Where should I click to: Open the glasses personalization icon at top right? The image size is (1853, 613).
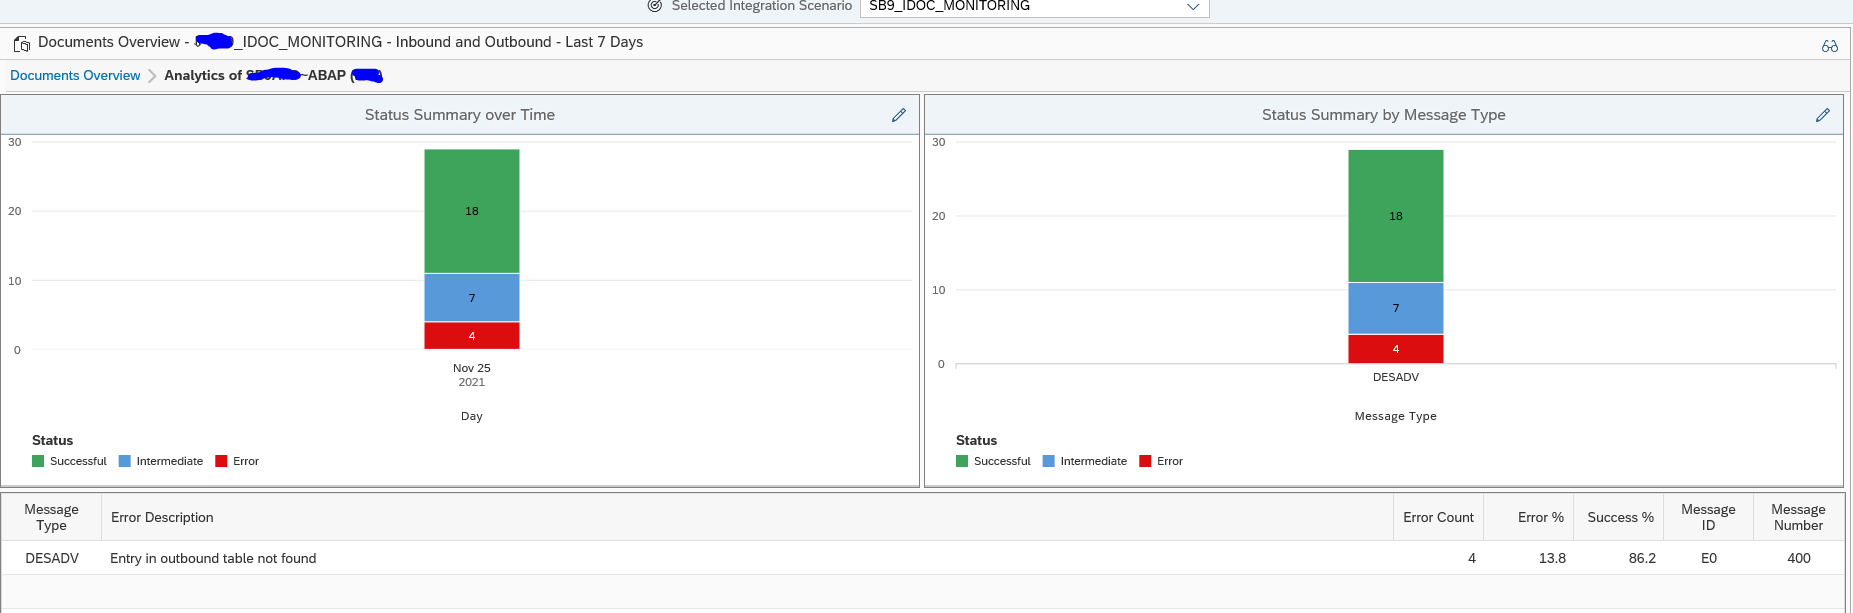(1830, 46)
